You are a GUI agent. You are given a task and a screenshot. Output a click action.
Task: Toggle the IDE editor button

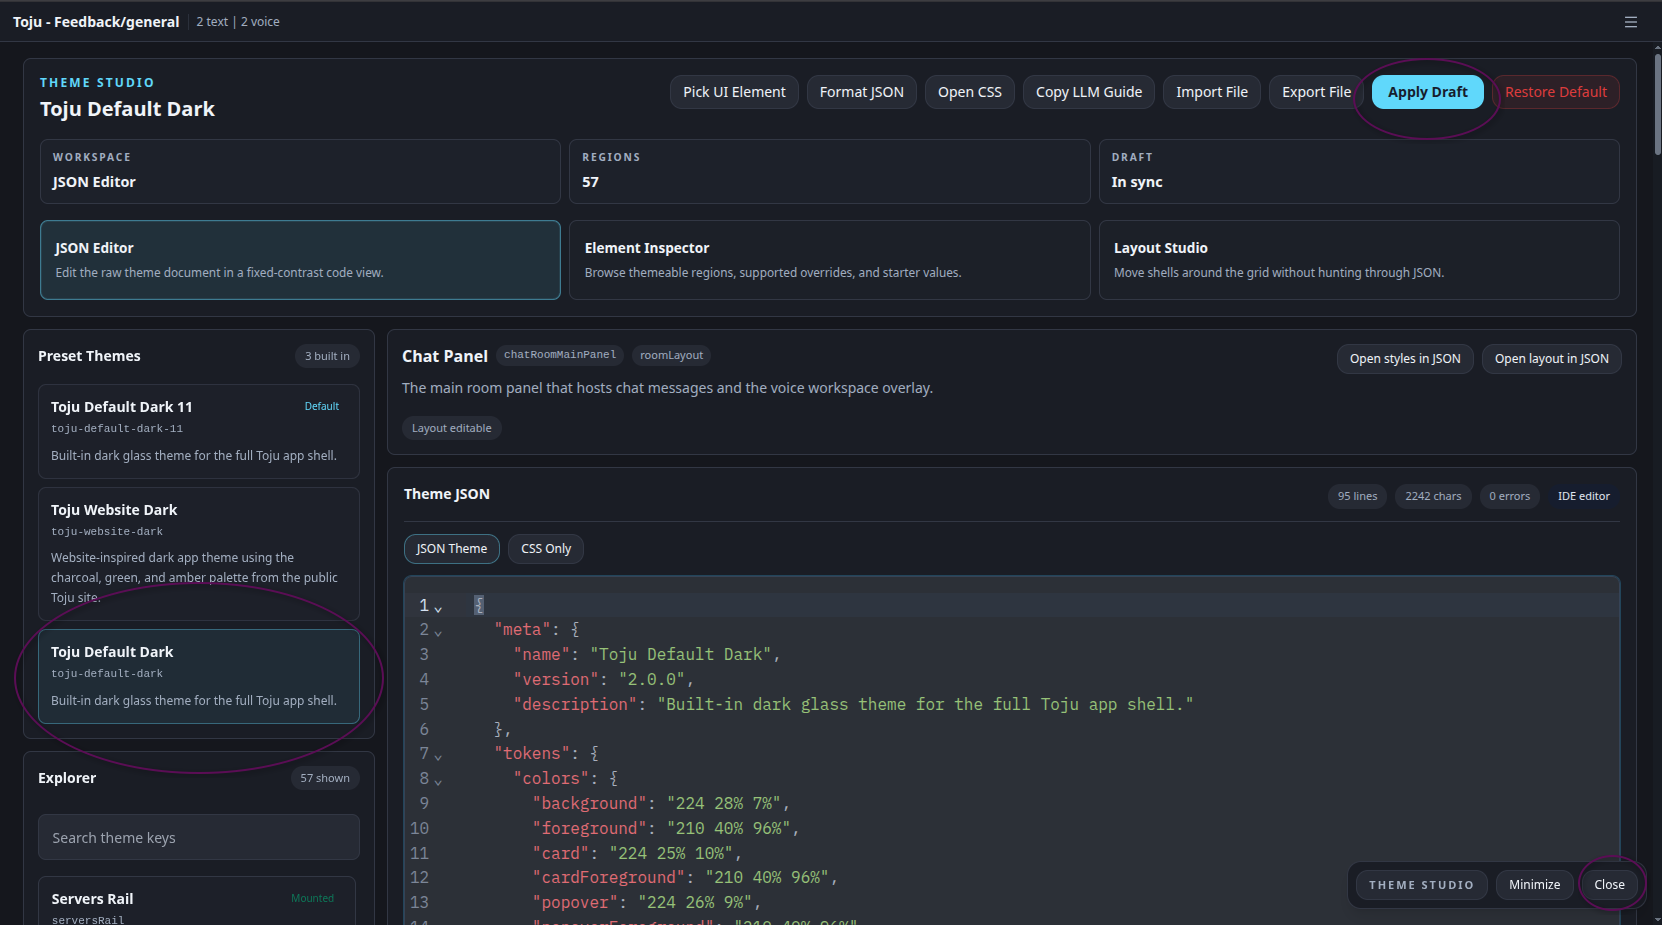click(x=1584, y=496)
